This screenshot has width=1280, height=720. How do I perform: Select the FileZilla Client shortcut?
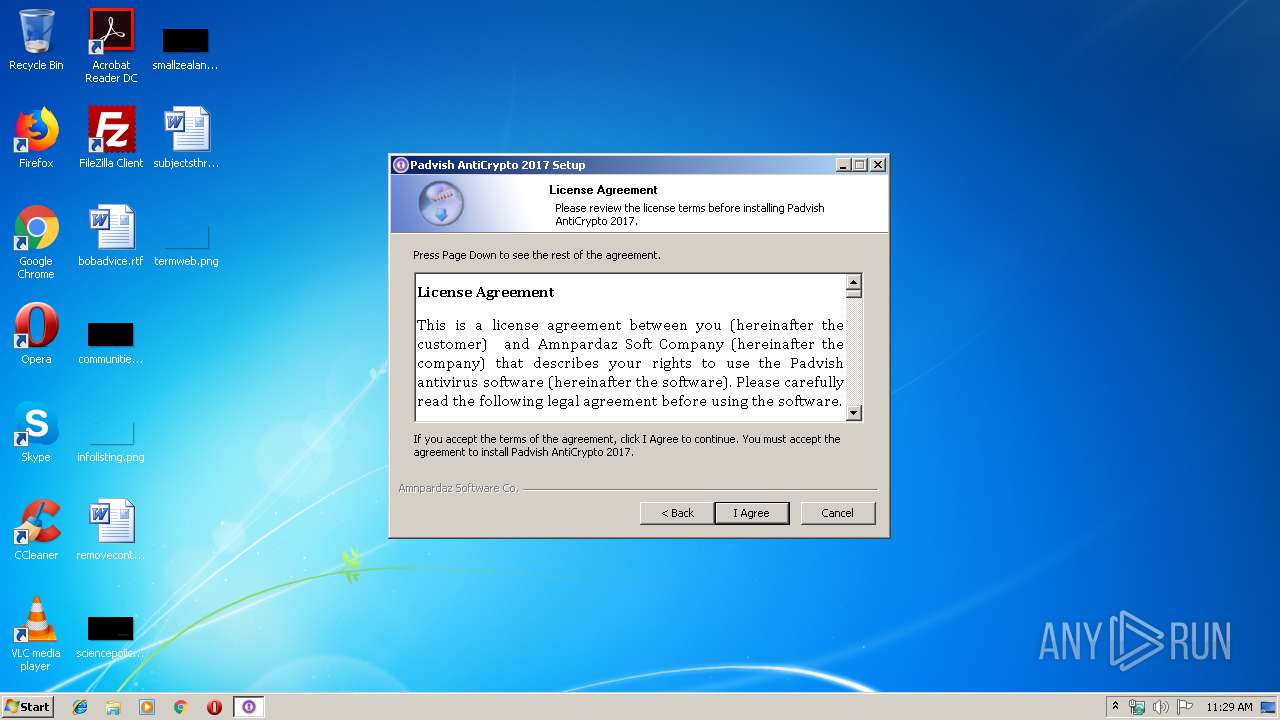(x=111, y=138)
